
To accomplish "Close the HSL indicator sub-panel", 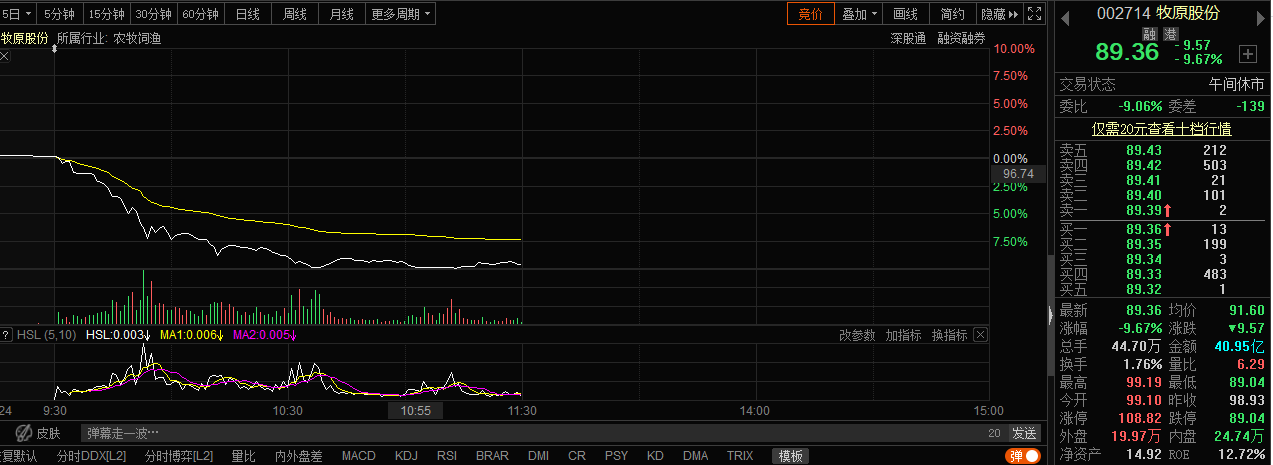I will point(980,335).
